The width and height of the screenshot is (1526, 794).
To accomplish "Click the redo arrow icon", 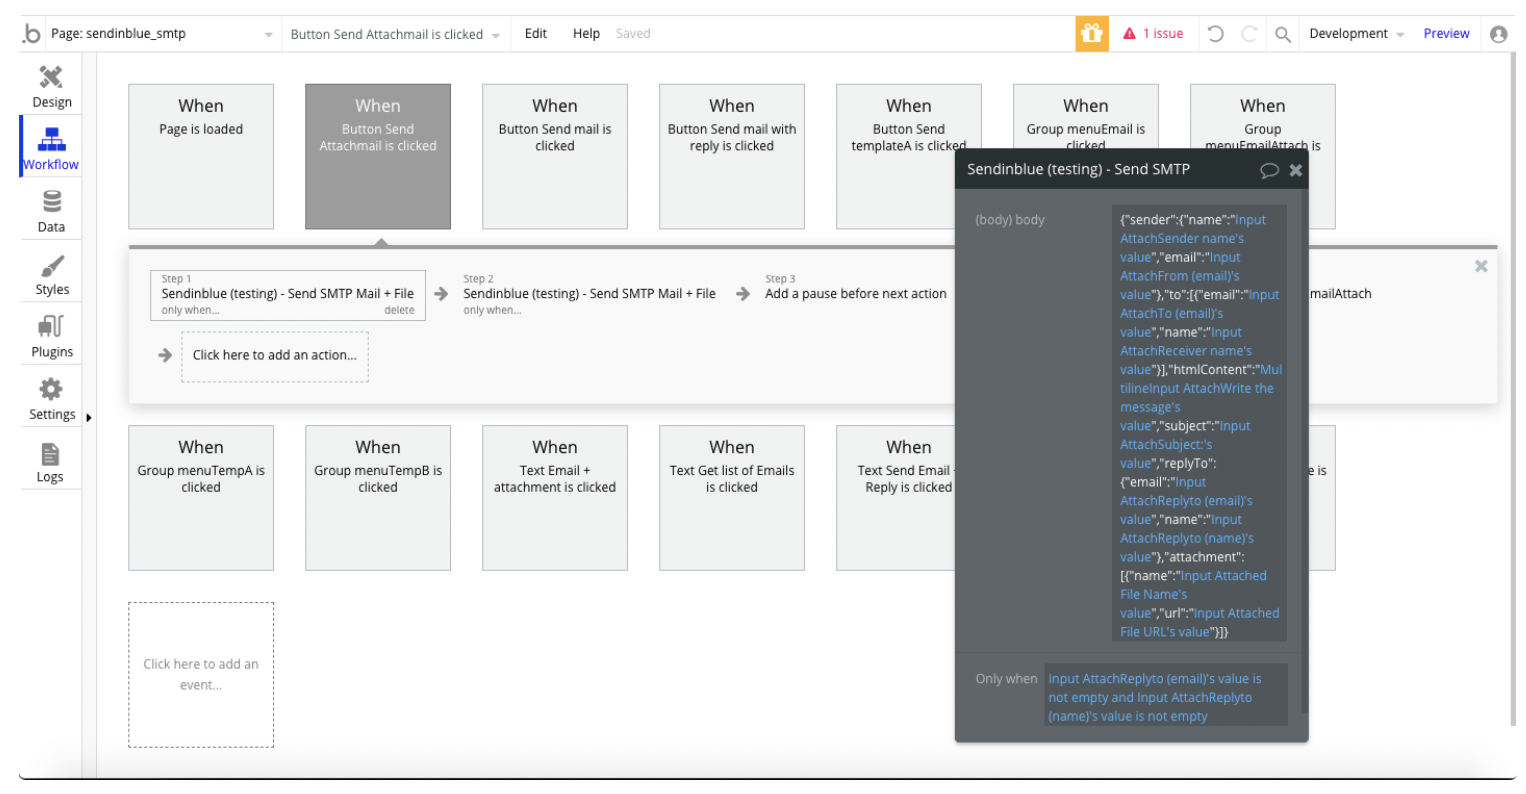I will pos(1249,33).
